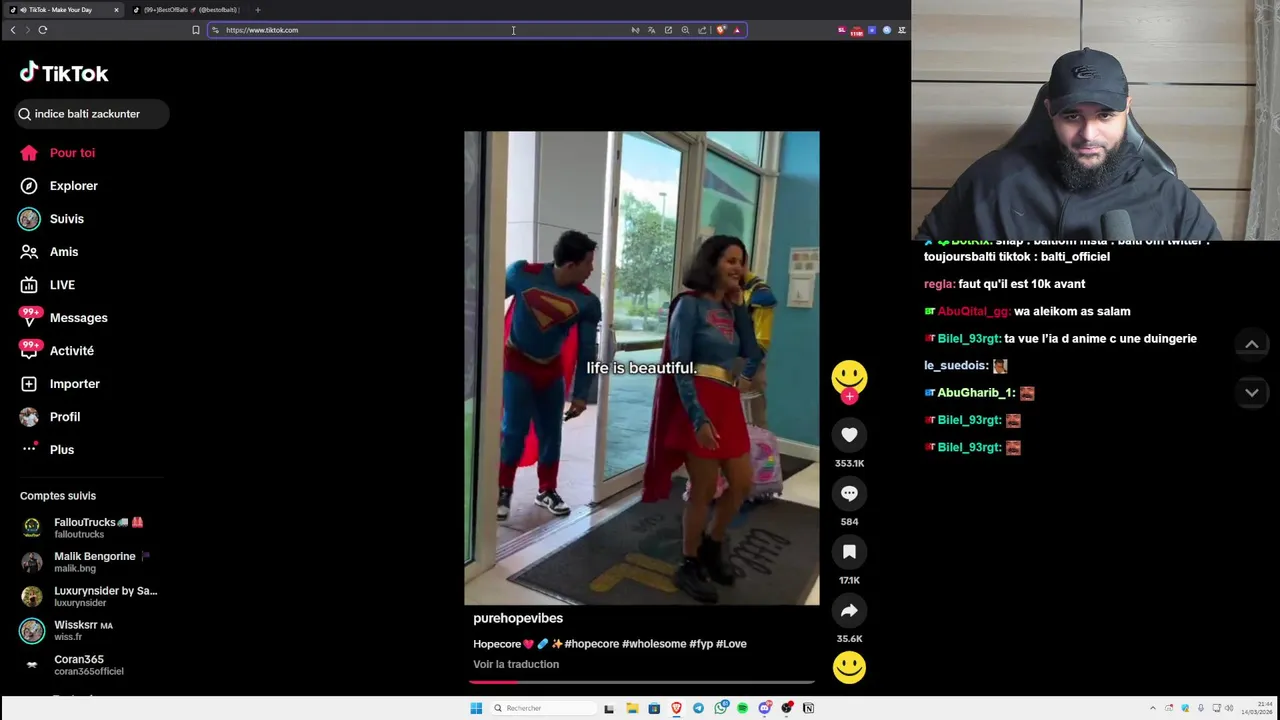
Task: Select Pour toi feed
Action: (x=58, y=153)
